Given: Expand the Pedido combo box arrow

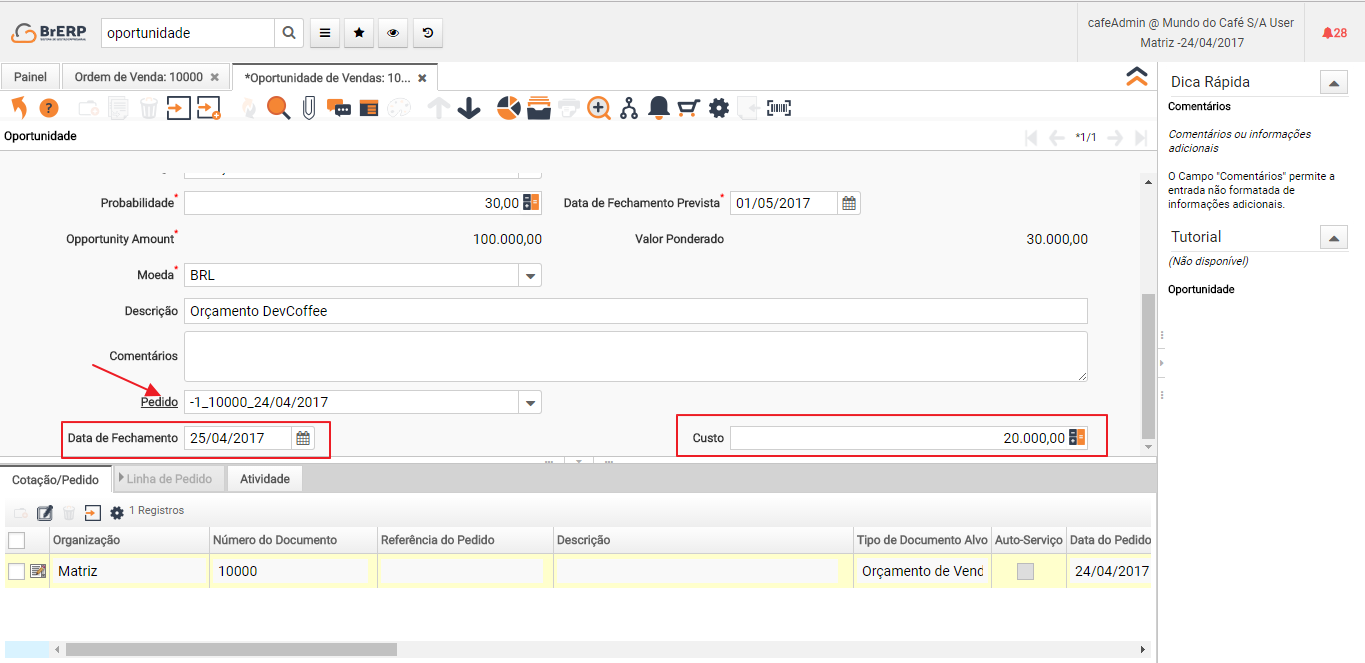Looking at the screenshot, I should pos(530,402).
